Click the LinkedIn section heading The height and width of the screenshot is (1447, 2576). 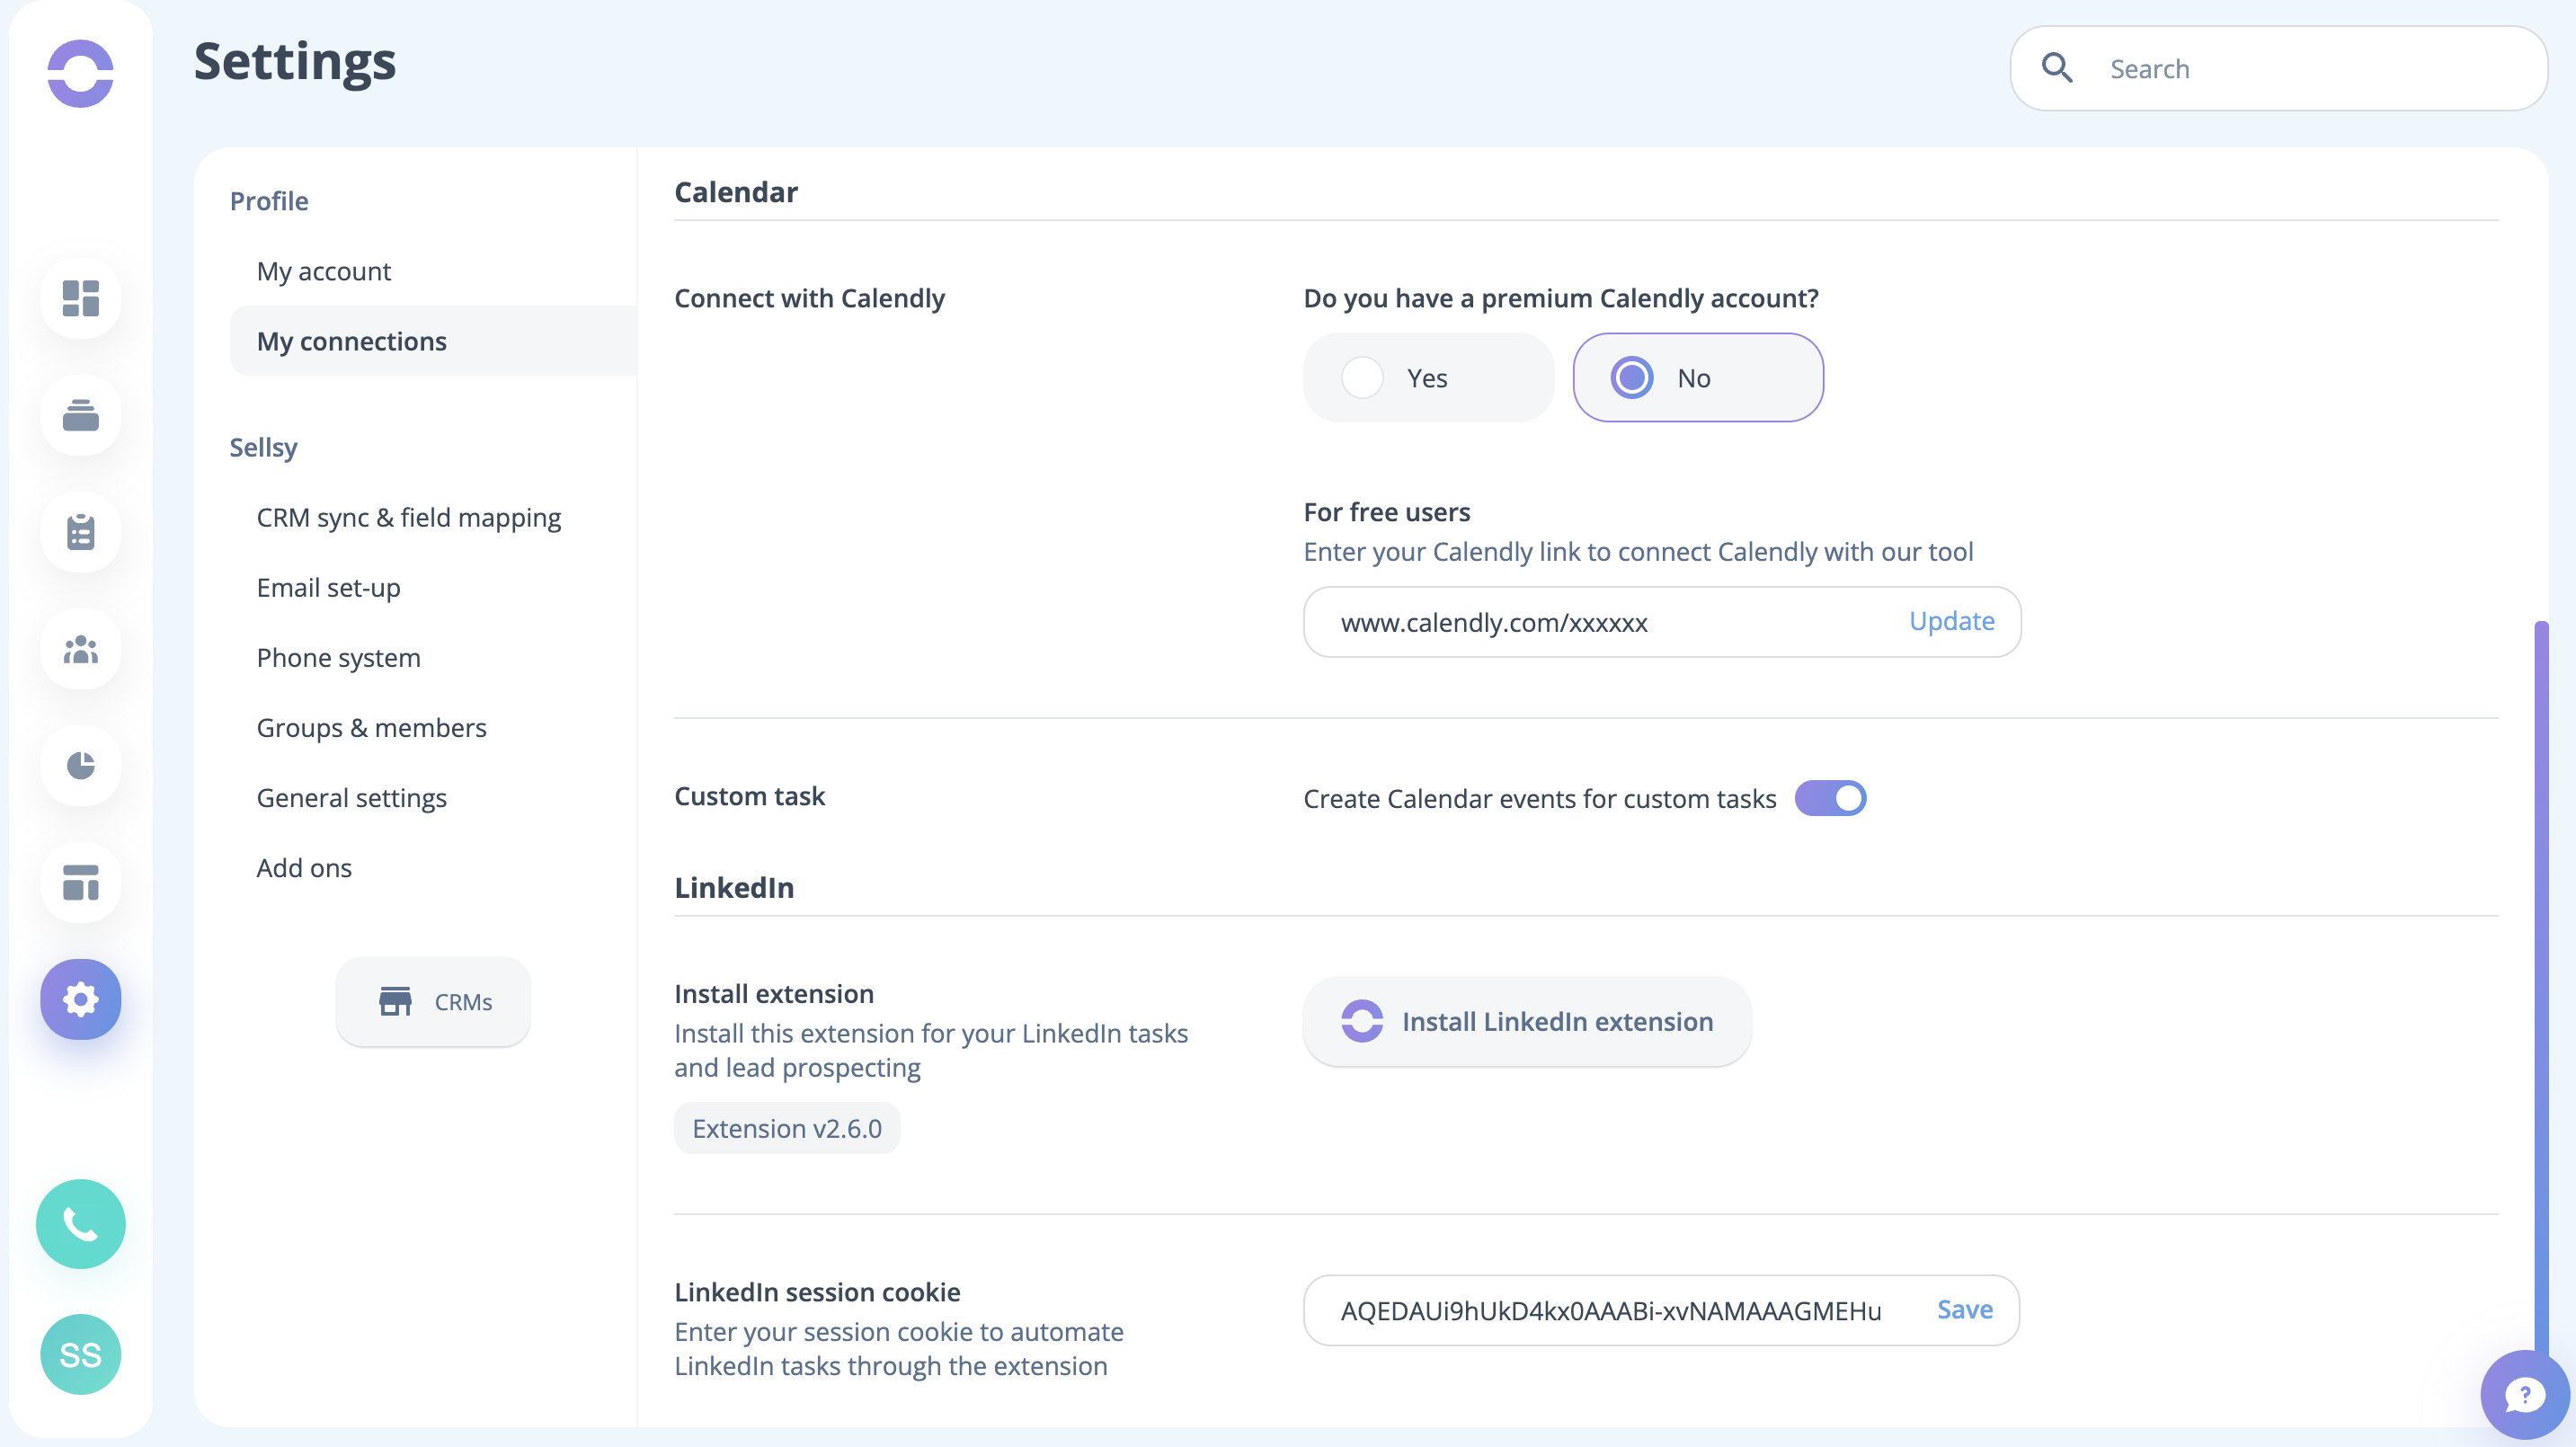pos(734,887)
